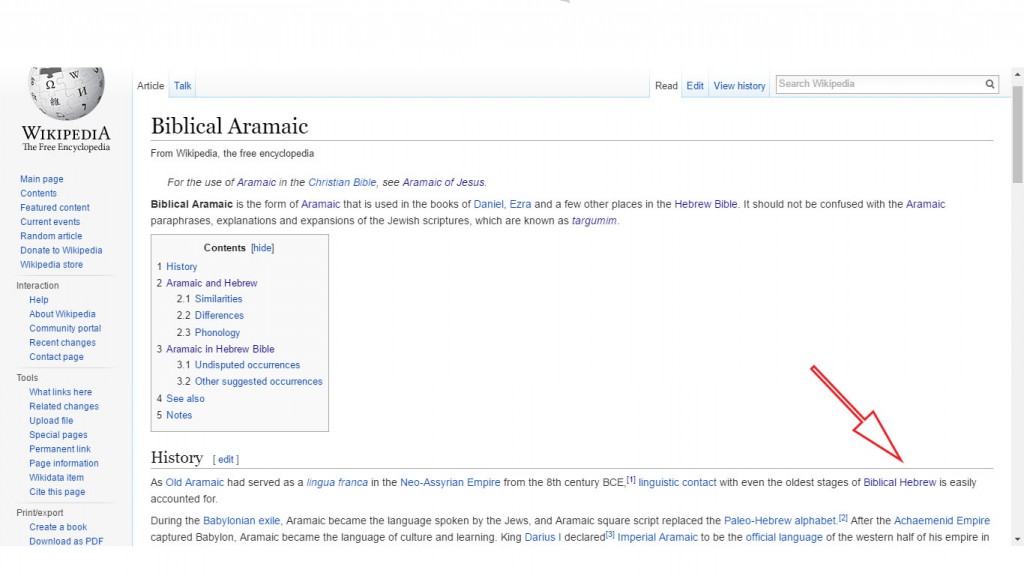Open Contact page
Screen dimensions: 1024x576
coord(56,357)
